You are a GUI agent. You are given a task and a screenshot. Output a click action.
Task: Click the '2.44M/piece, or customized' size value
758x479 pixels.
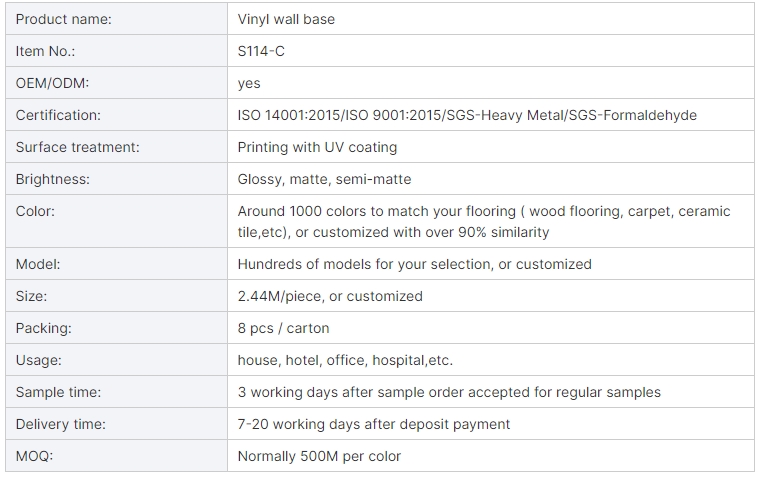(330, 296)
